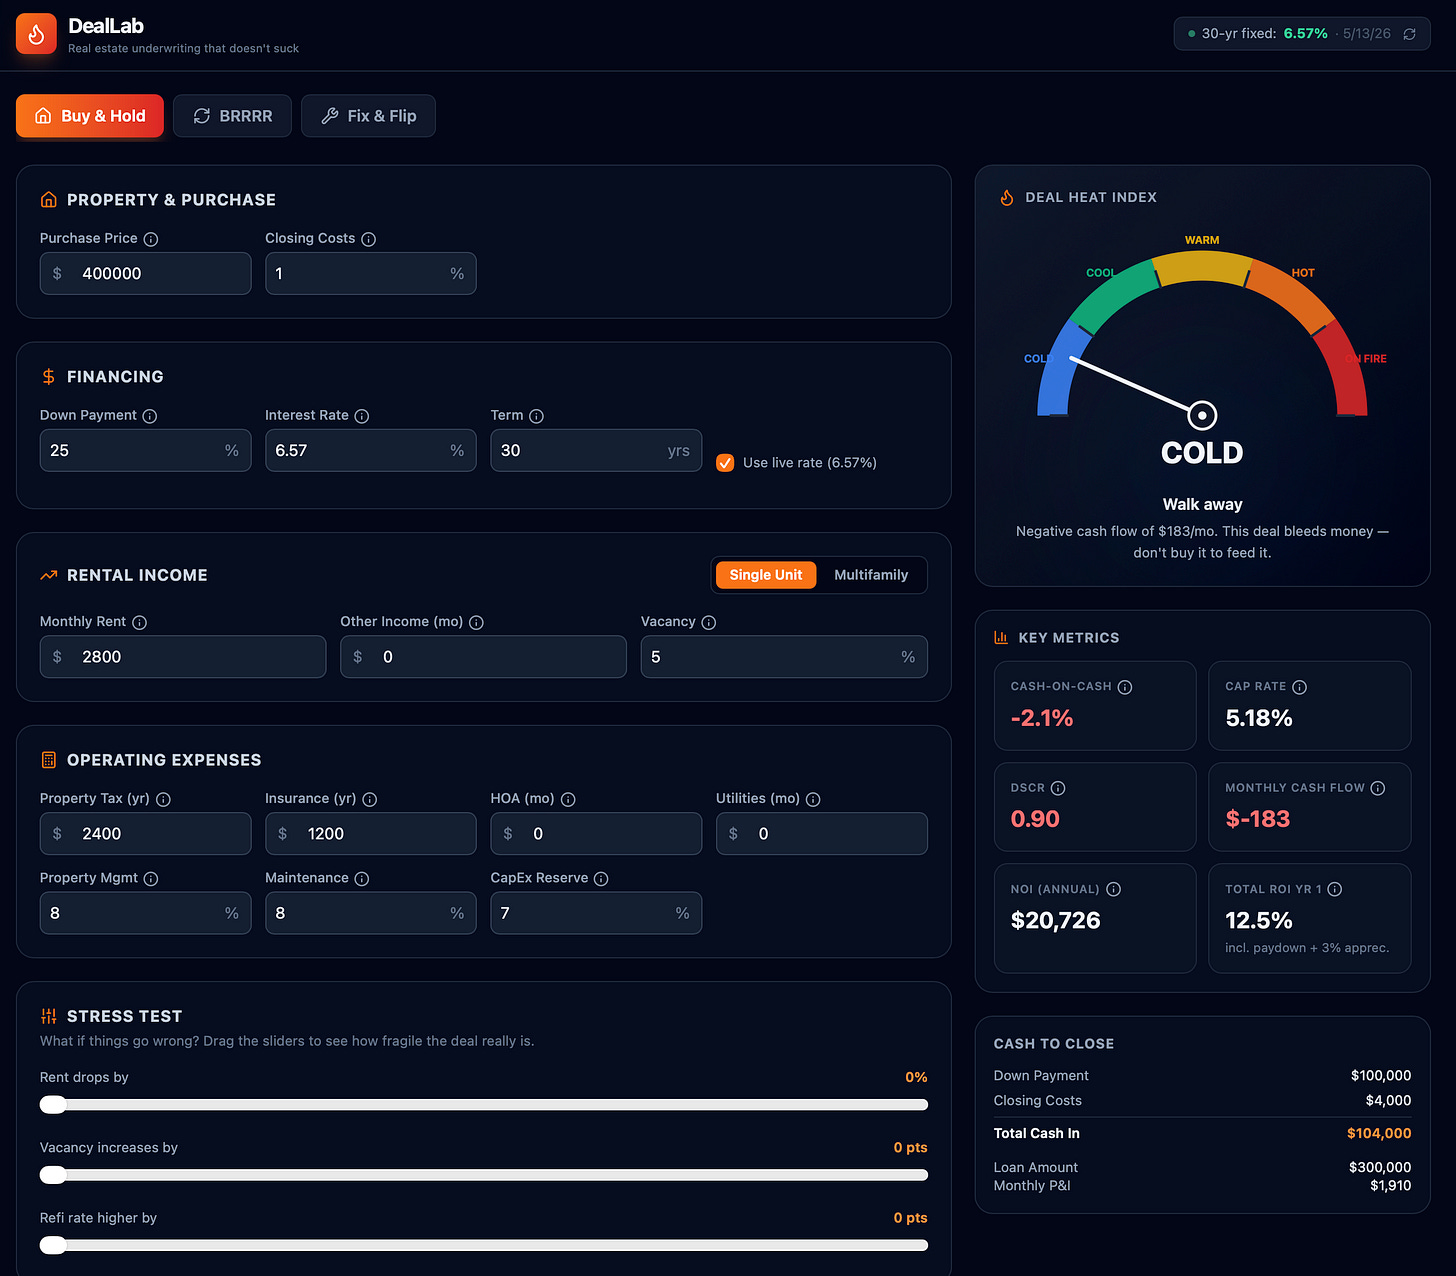The height and width of the screenshot is (1276, 1456).
Task: Open the info tooltip for Cash-on-Cash
Action: pyautogui.click(x=1125, y=687)
